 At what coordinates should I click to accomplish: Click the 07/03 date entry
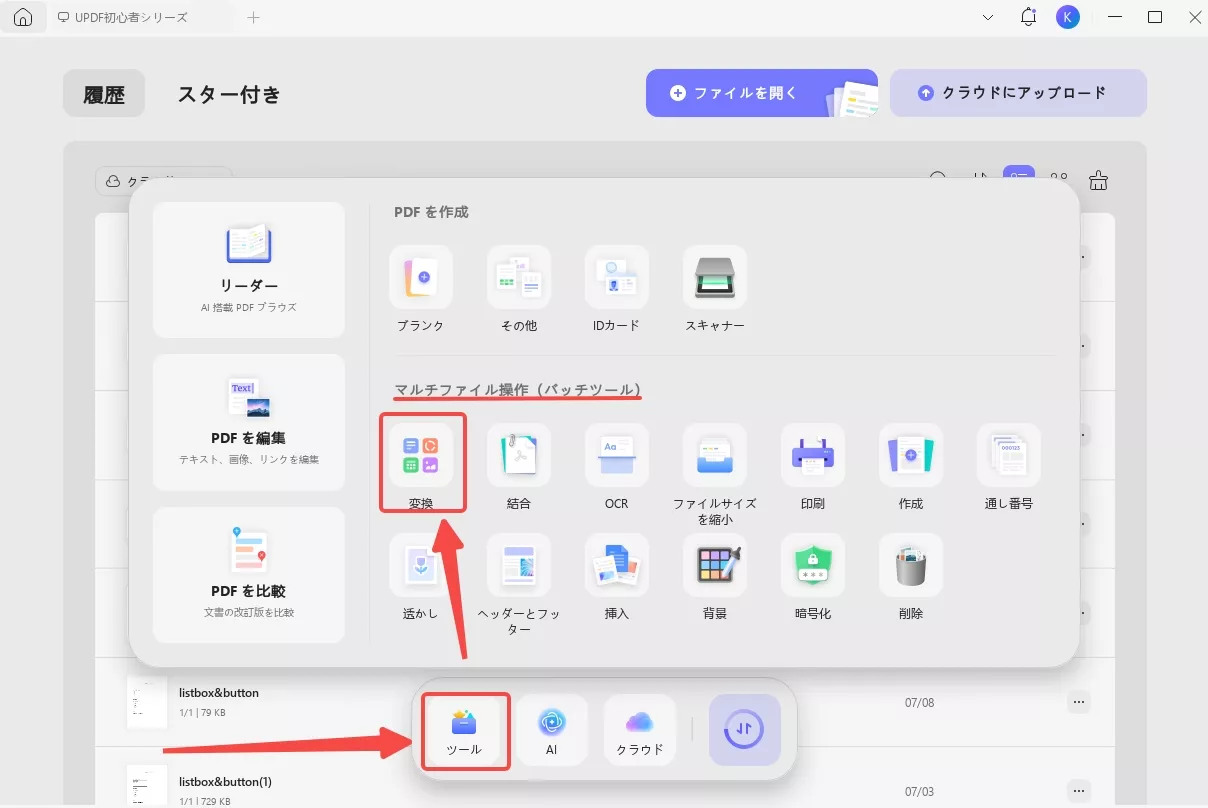919,791
